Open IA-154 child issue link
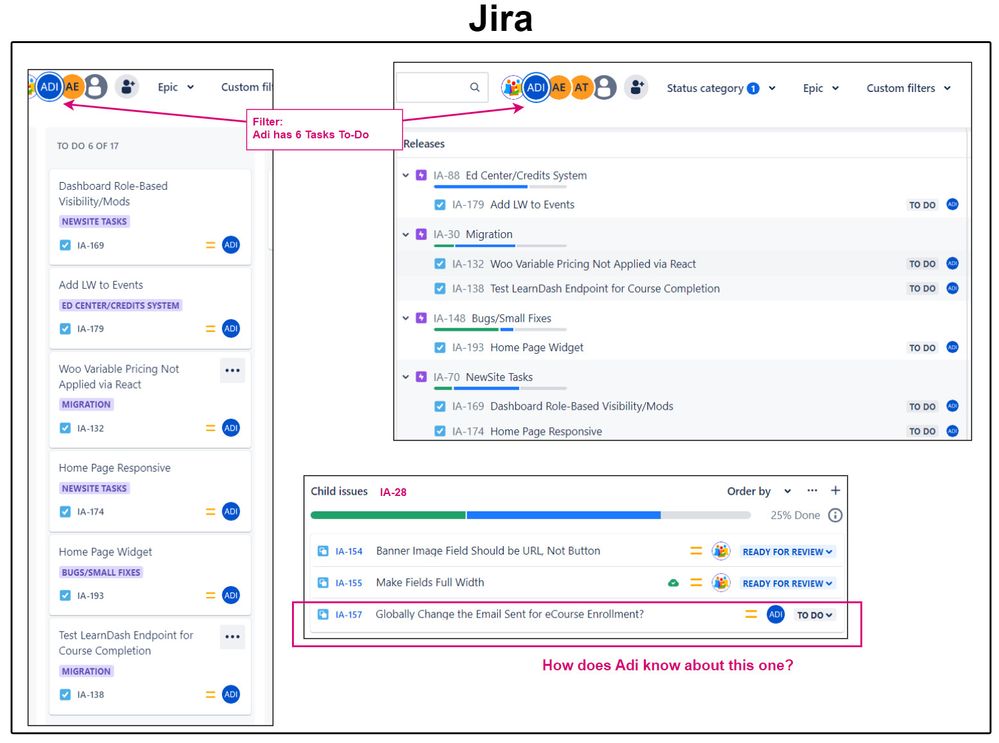This screenshot has width=999, height=743. (349, 551)
